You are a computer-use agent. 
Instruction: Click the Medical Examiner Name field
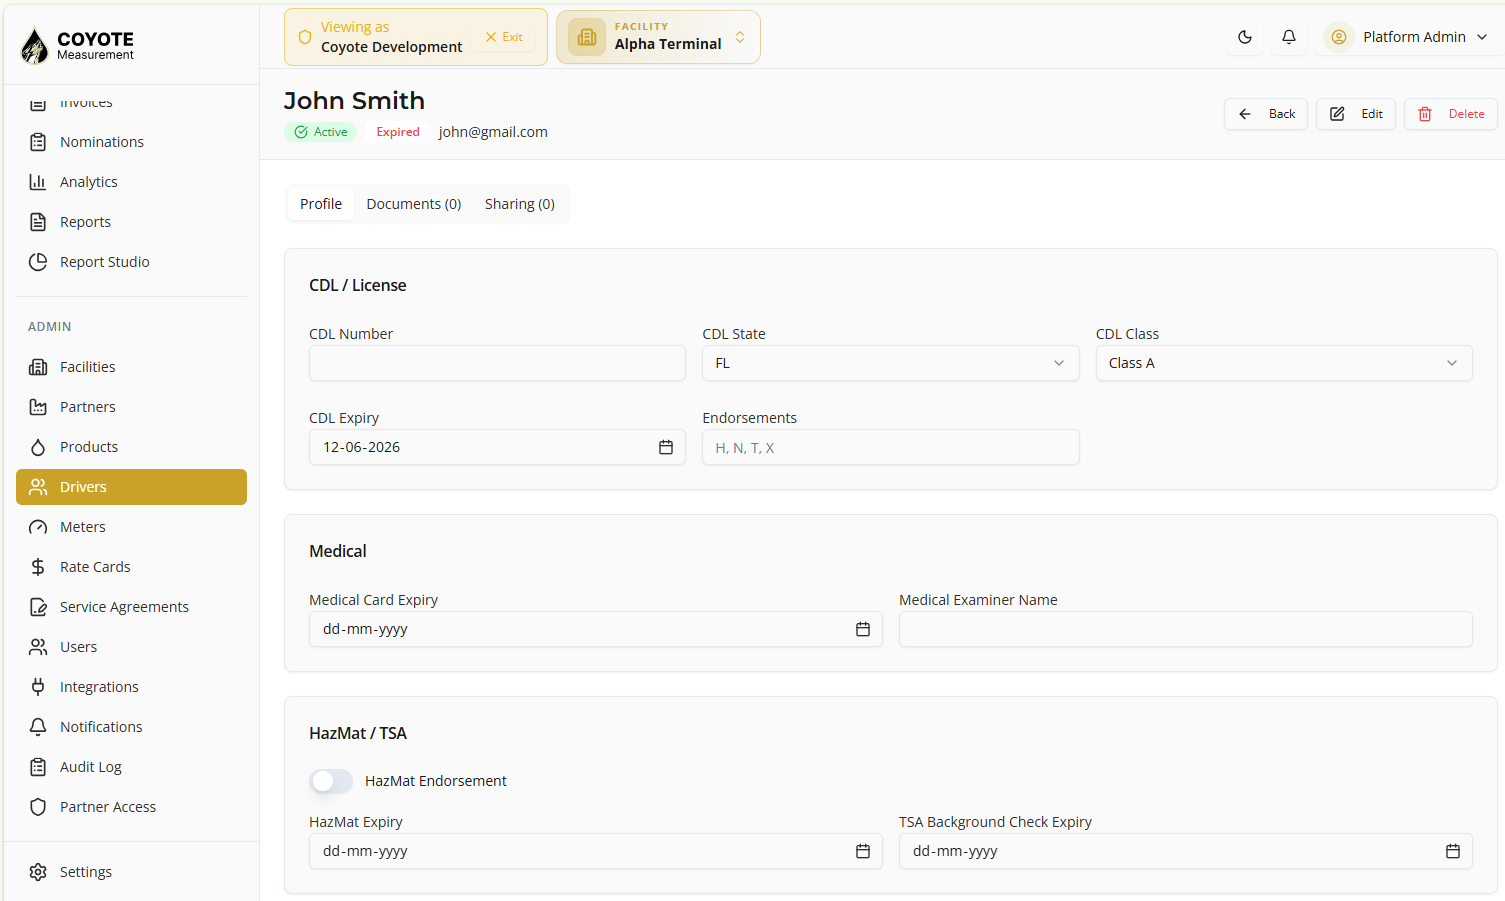pos(1185,629)
